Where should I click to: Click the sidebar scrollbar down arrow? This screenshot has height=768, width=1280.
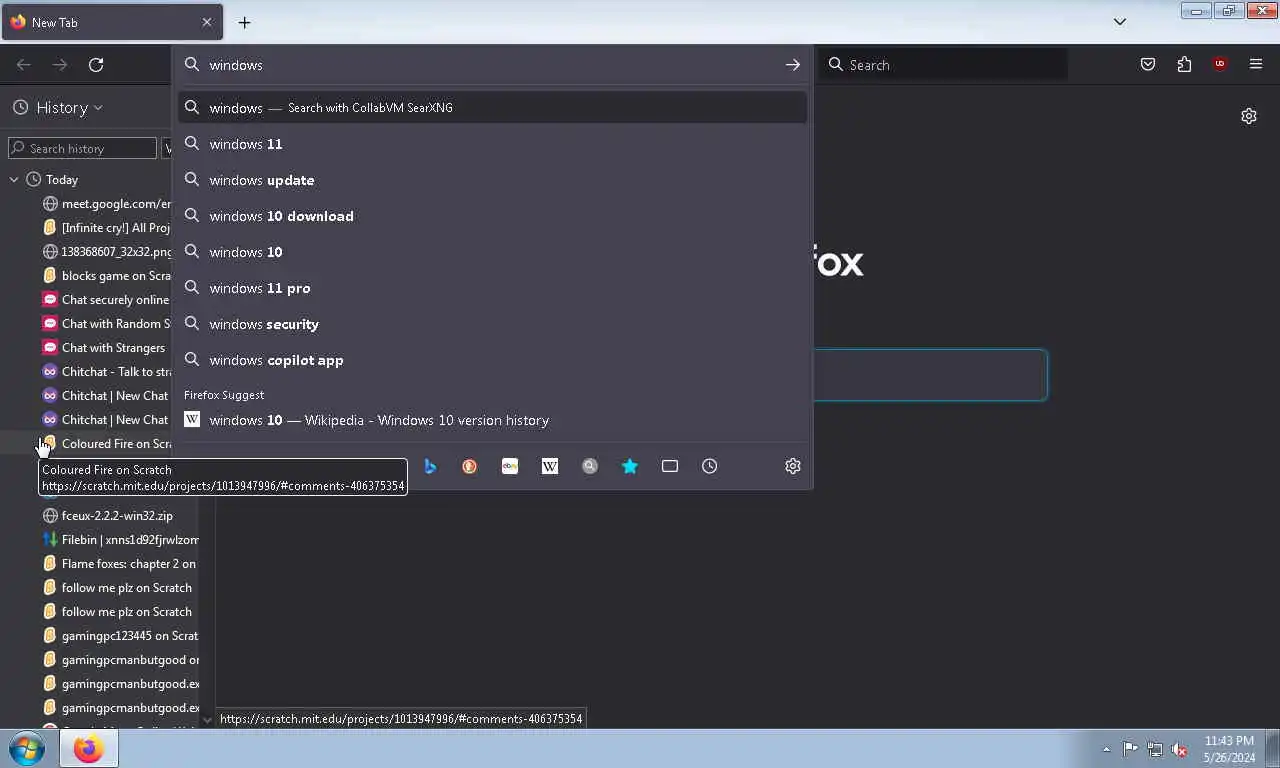click(207, 720)
